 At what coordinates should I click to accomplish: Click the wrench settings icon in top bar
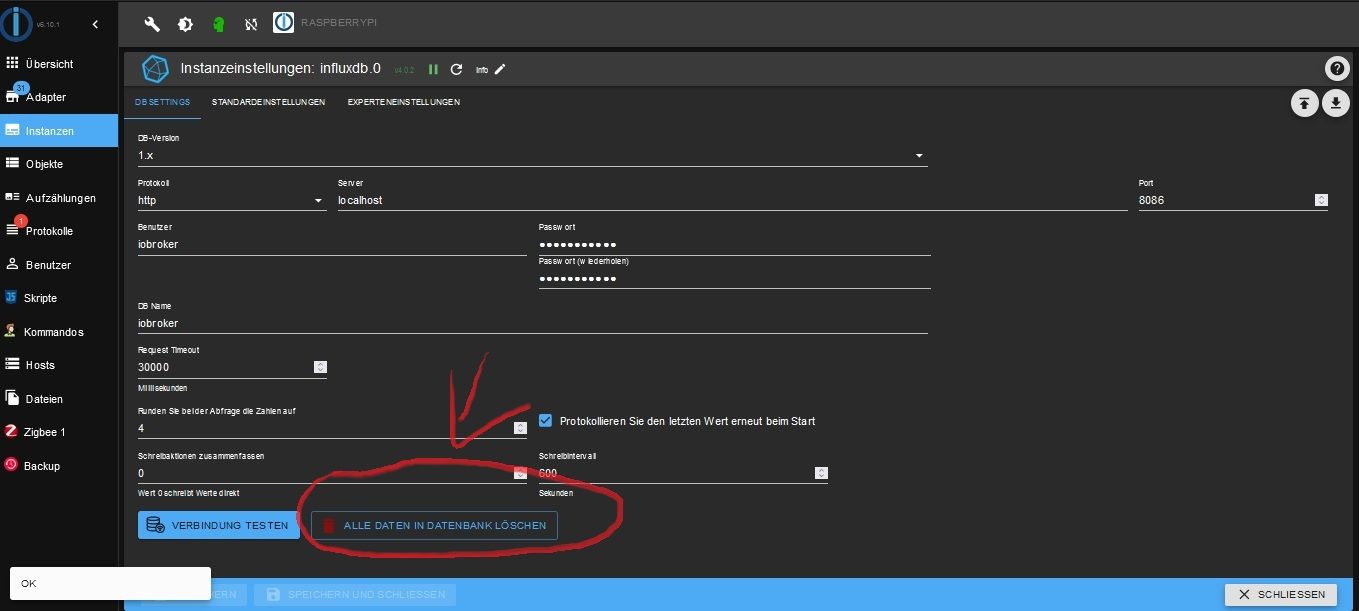[152, 24]
